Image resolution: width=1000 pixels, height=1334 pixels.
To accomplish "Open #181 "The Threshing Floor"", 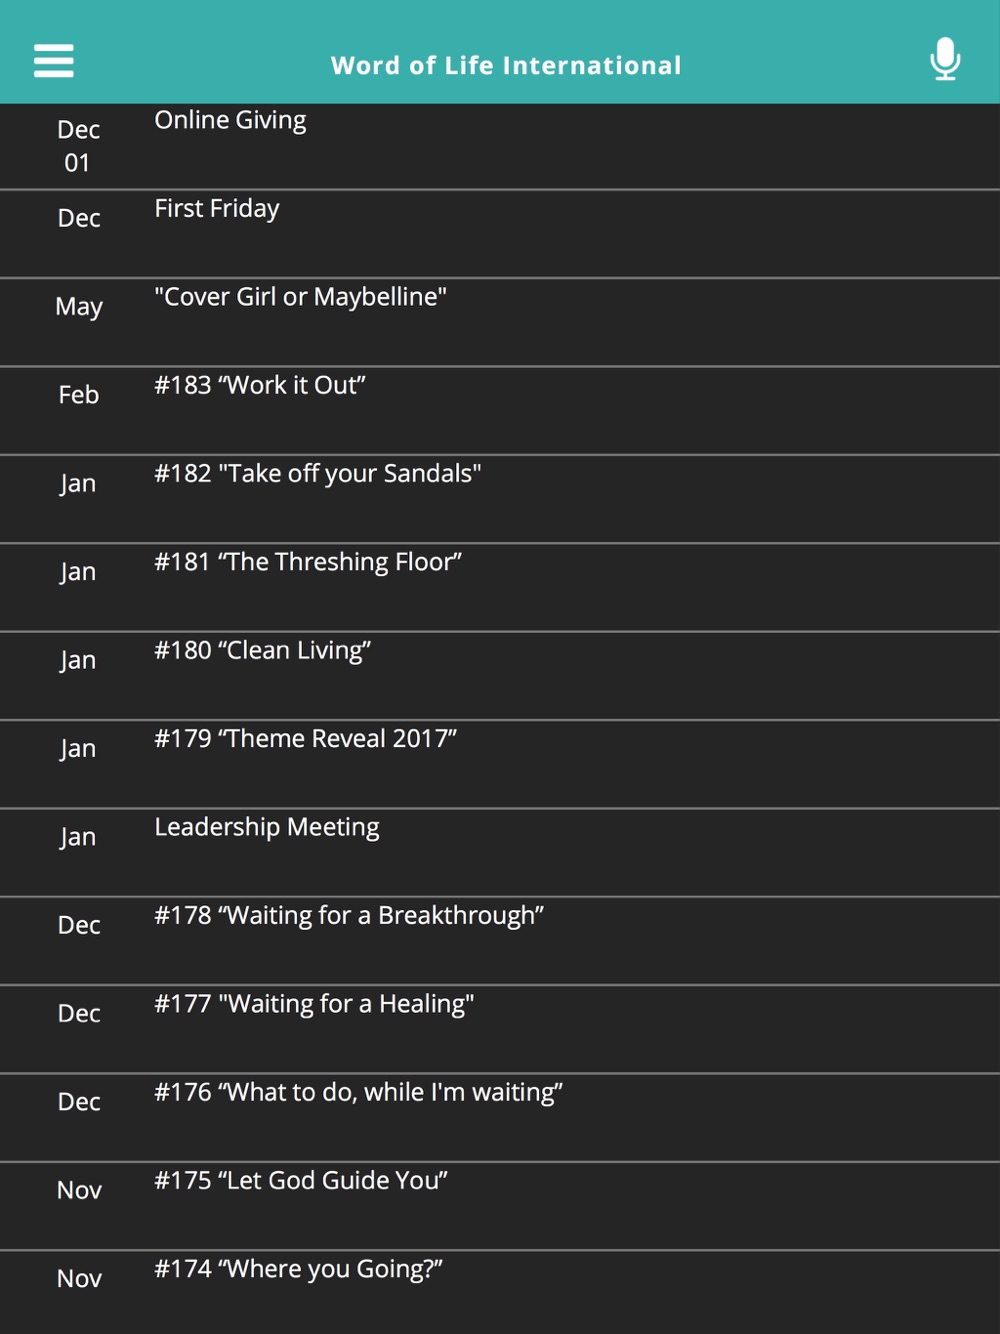I will [500, 587].
